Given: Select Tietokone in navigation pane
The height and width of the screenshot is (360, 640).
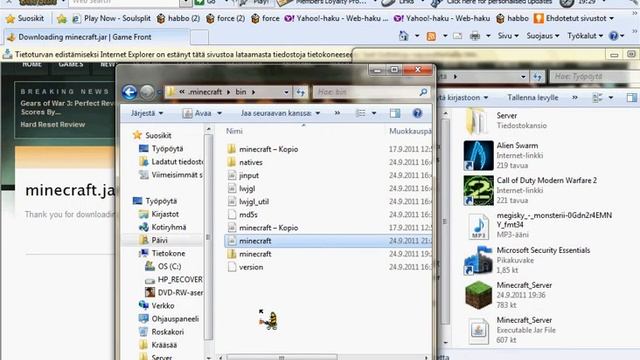Looking at the screenshot, I should [162, 253].
